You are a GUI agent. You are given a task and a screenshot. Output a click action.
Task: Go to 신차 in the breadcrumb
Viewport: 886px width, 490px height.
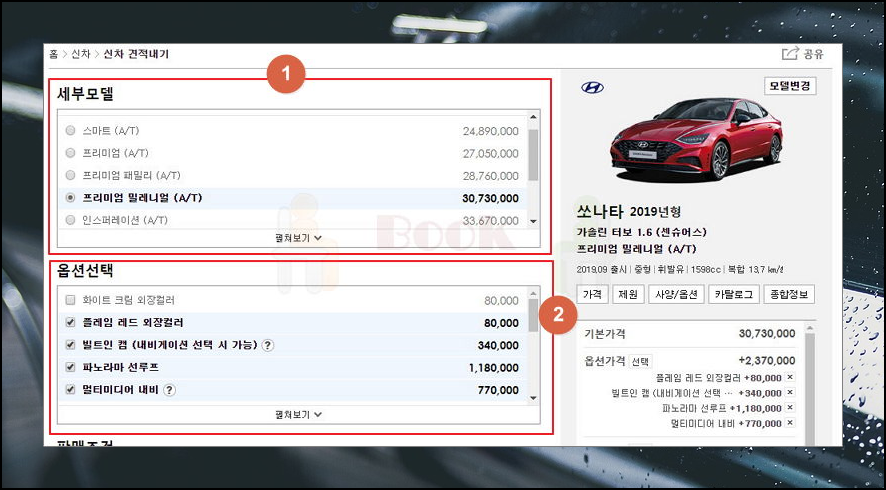pos(80,54)
